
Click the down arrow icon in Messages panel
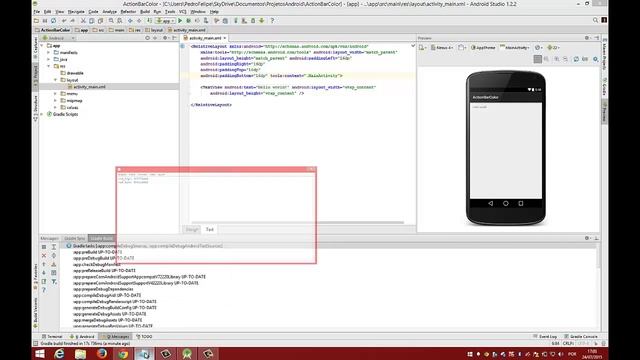[44, 273]
